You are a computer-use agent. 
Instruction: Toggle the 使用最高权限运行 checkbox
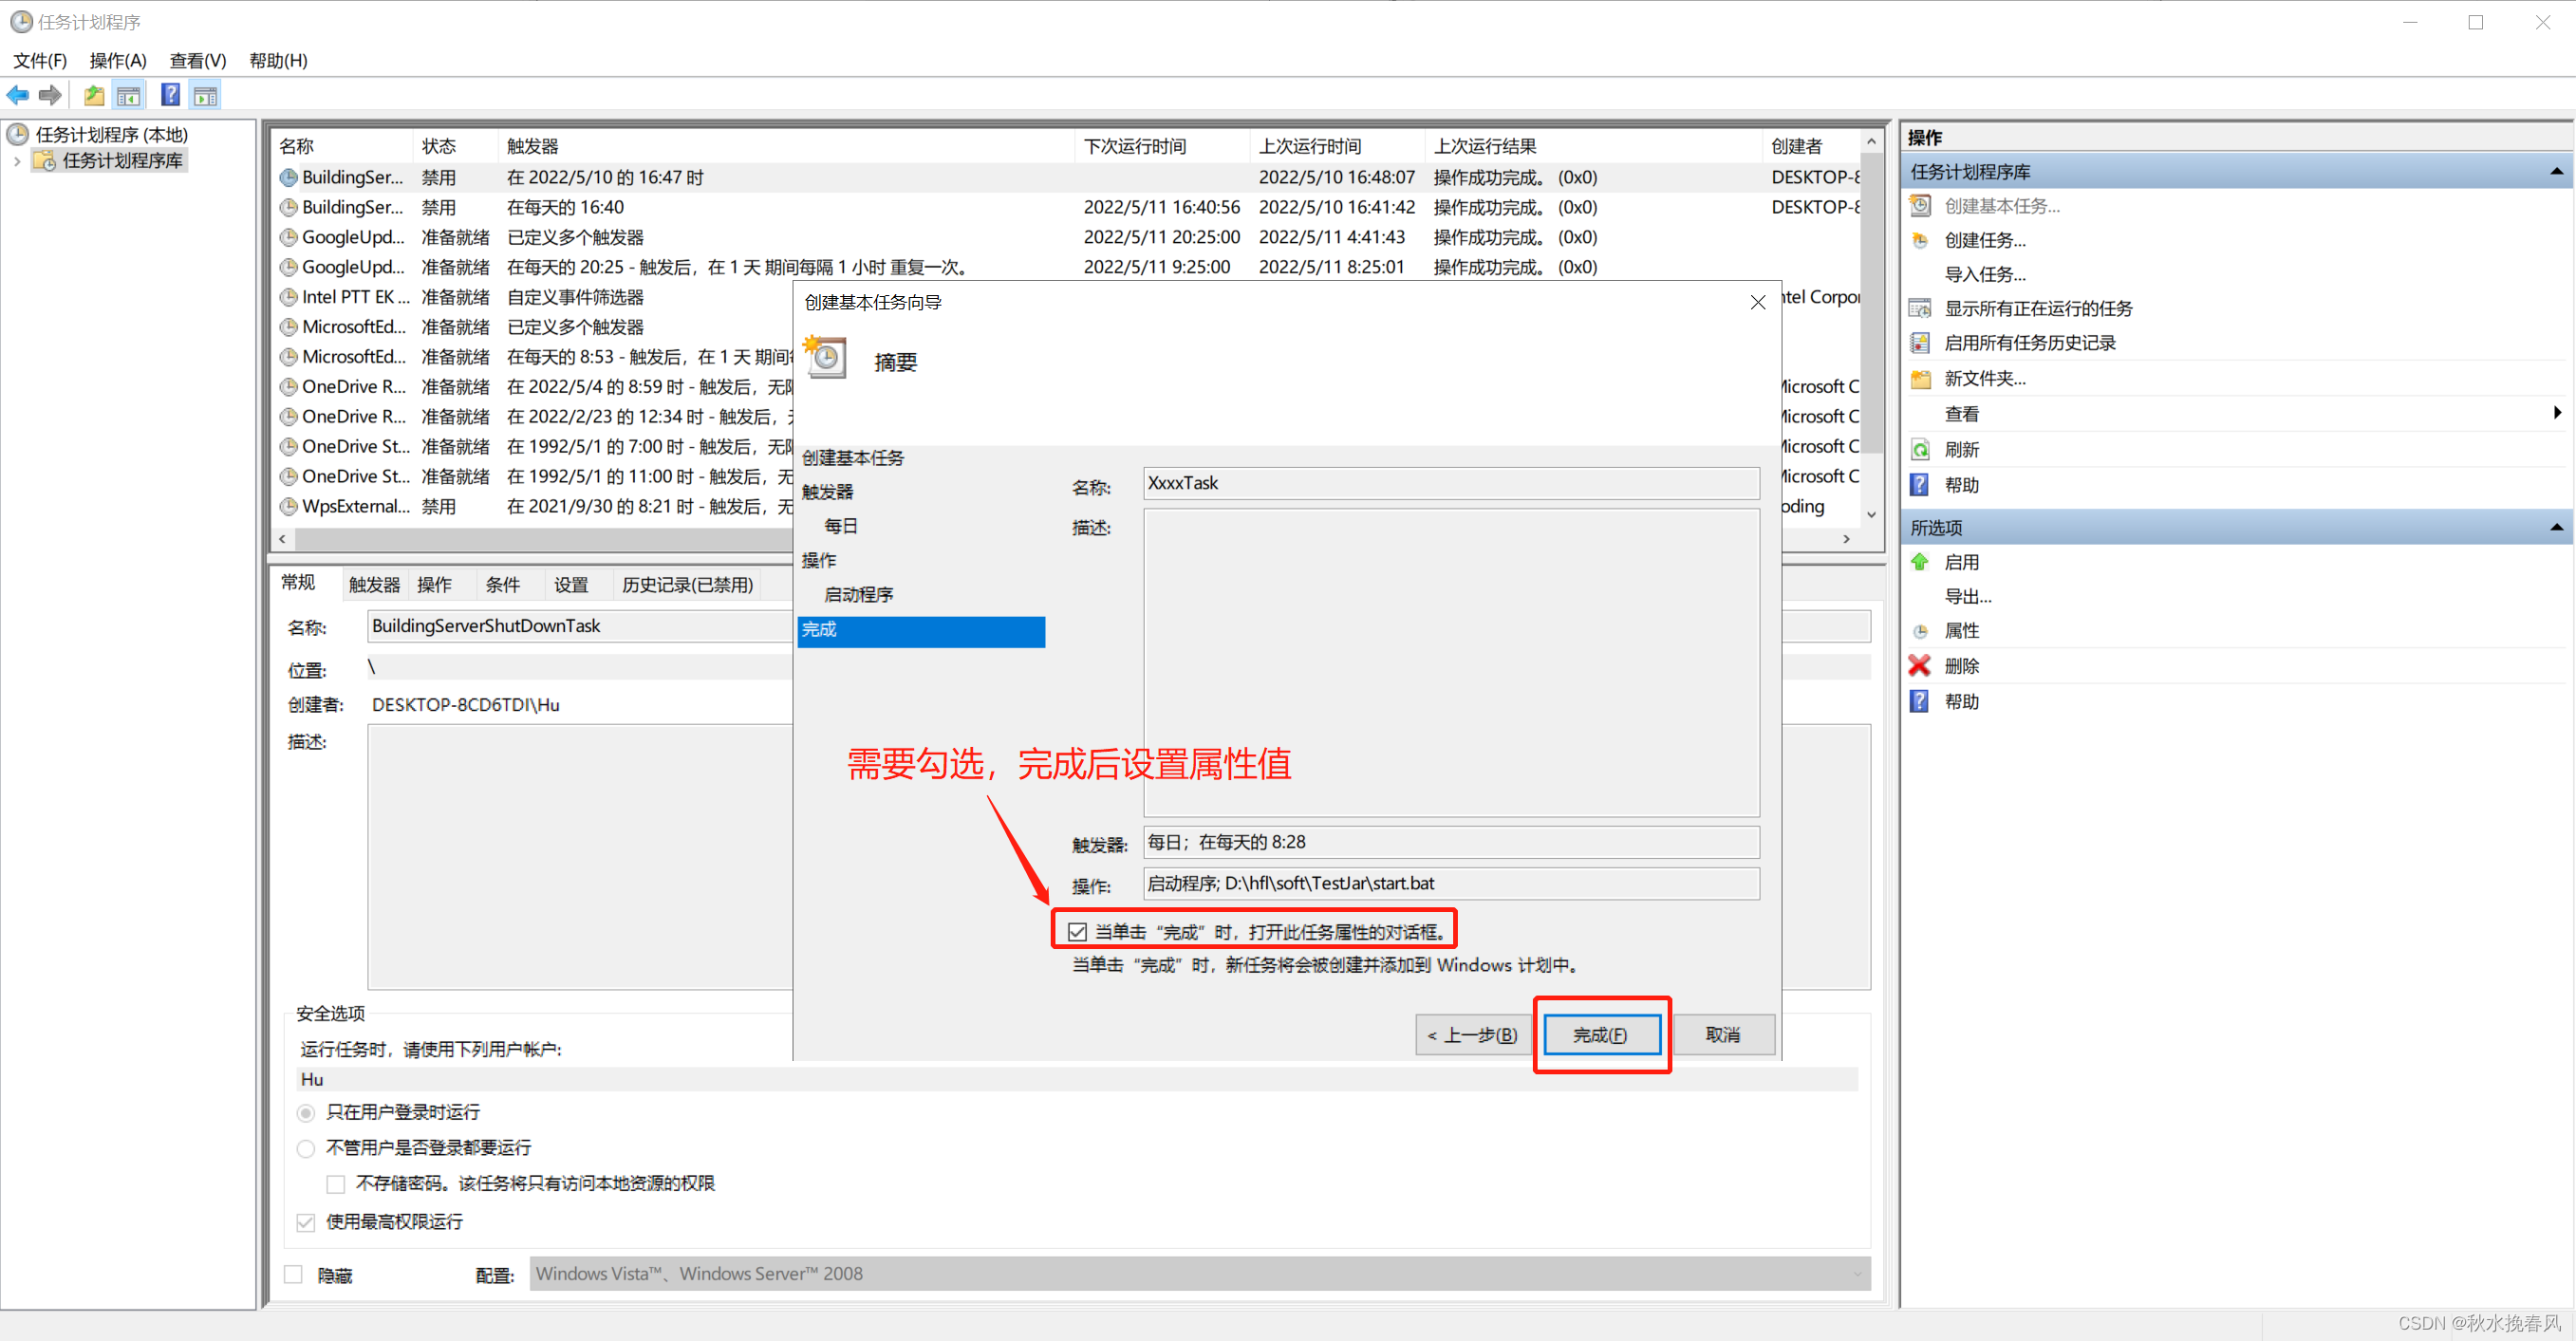click(x=306, y=1222)
